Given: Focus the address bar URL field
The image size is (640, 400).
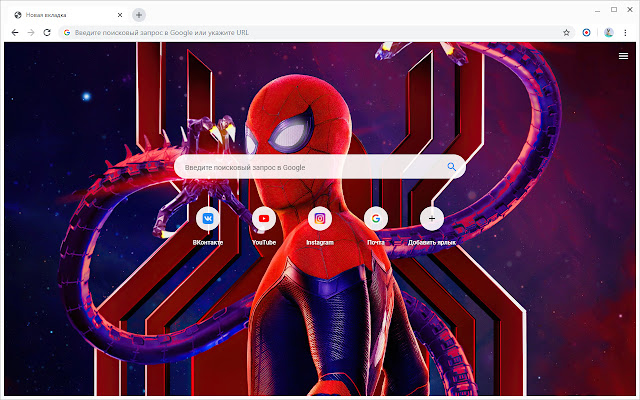Looking at the screenshot, I should [317, 33].
